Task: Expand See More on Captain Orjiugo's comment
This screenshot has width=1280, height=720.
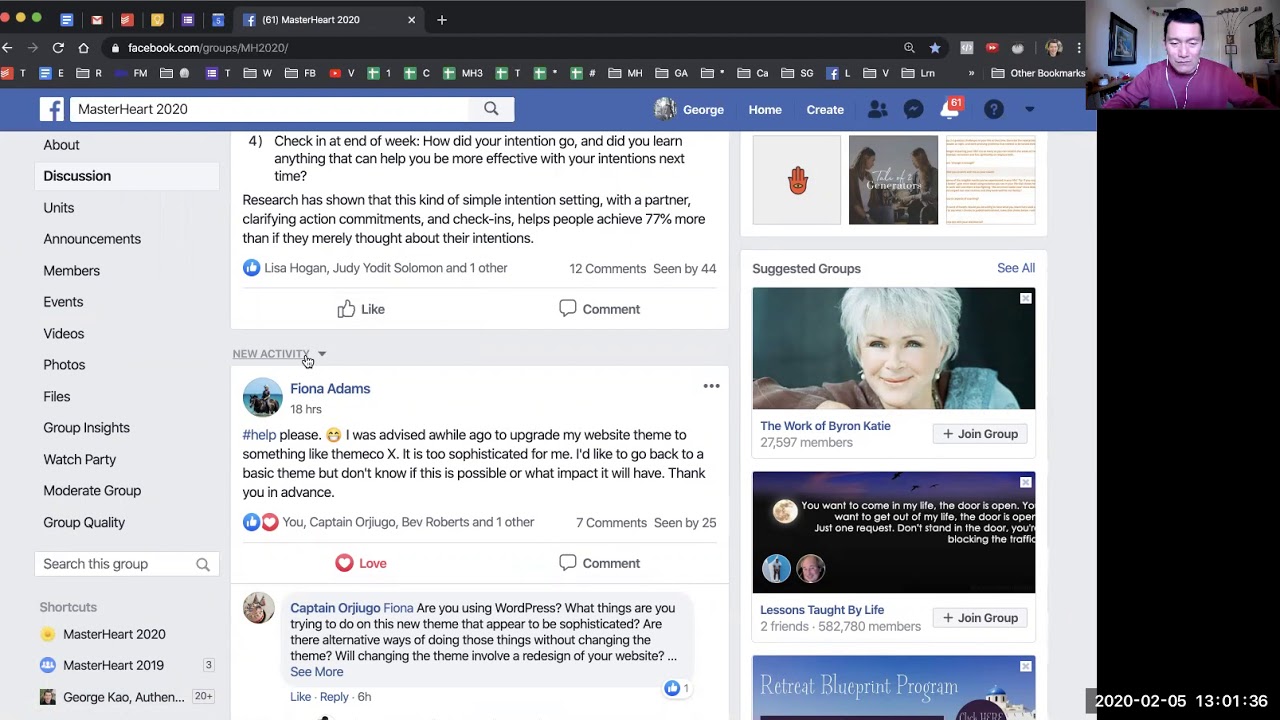Action: coord(316,672)
